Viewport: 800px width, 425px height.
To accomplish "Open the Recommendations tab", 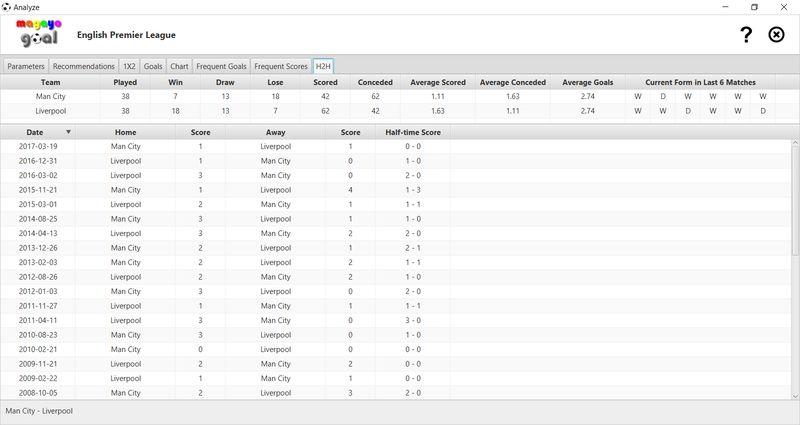I will click(x=84, y=66).
